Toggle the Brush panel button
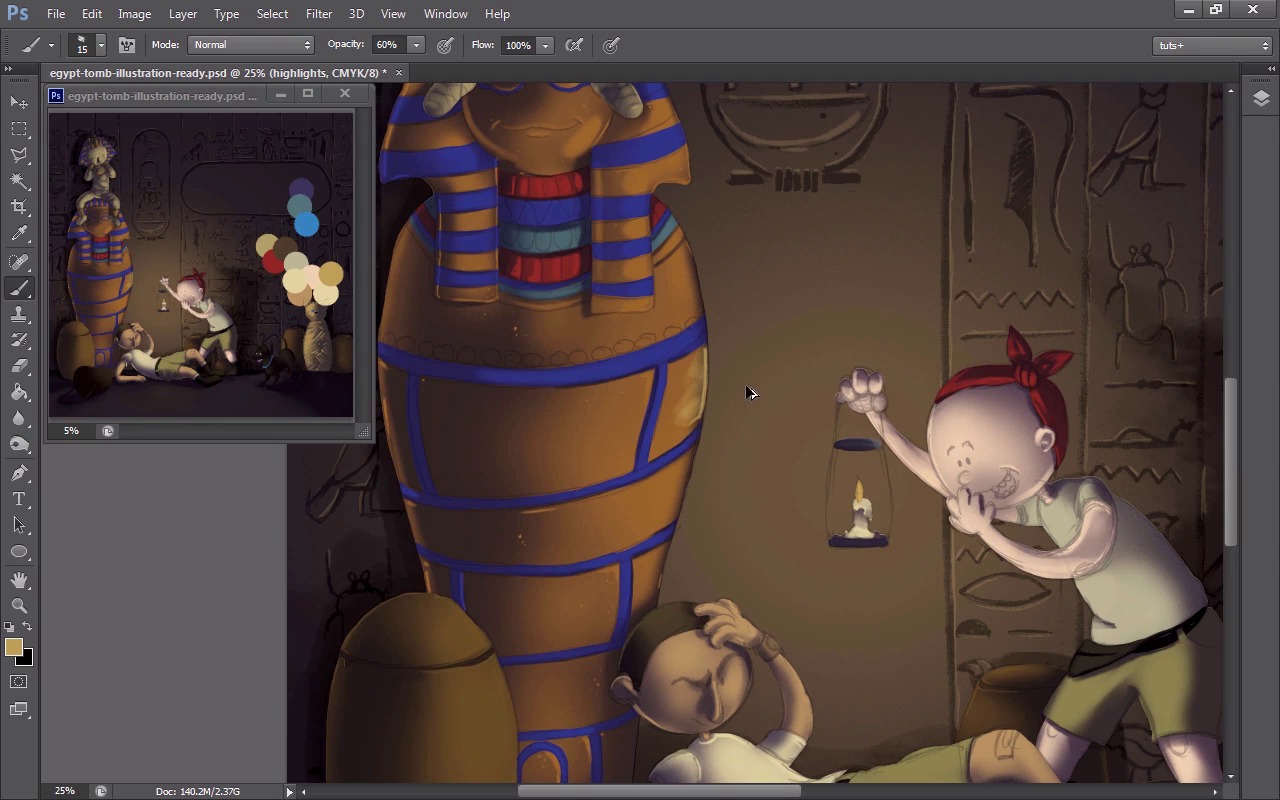1280x800 pixels. pyautogui.click(x=127, y=45)
